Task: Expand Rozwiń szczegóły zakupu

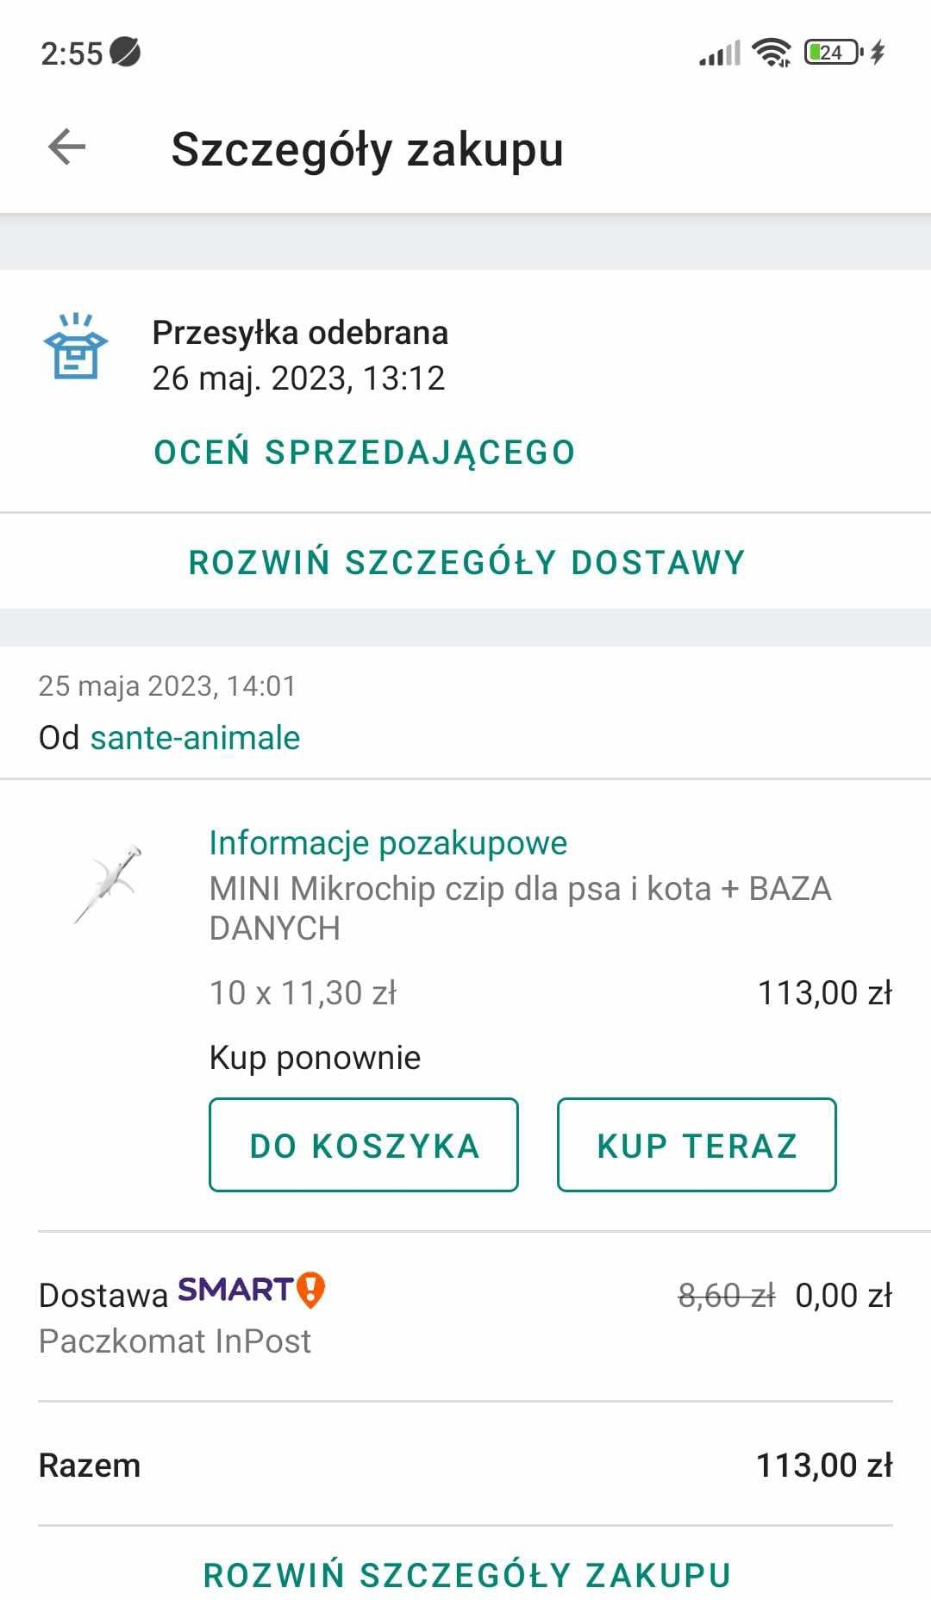Action: click(467, 1575)
